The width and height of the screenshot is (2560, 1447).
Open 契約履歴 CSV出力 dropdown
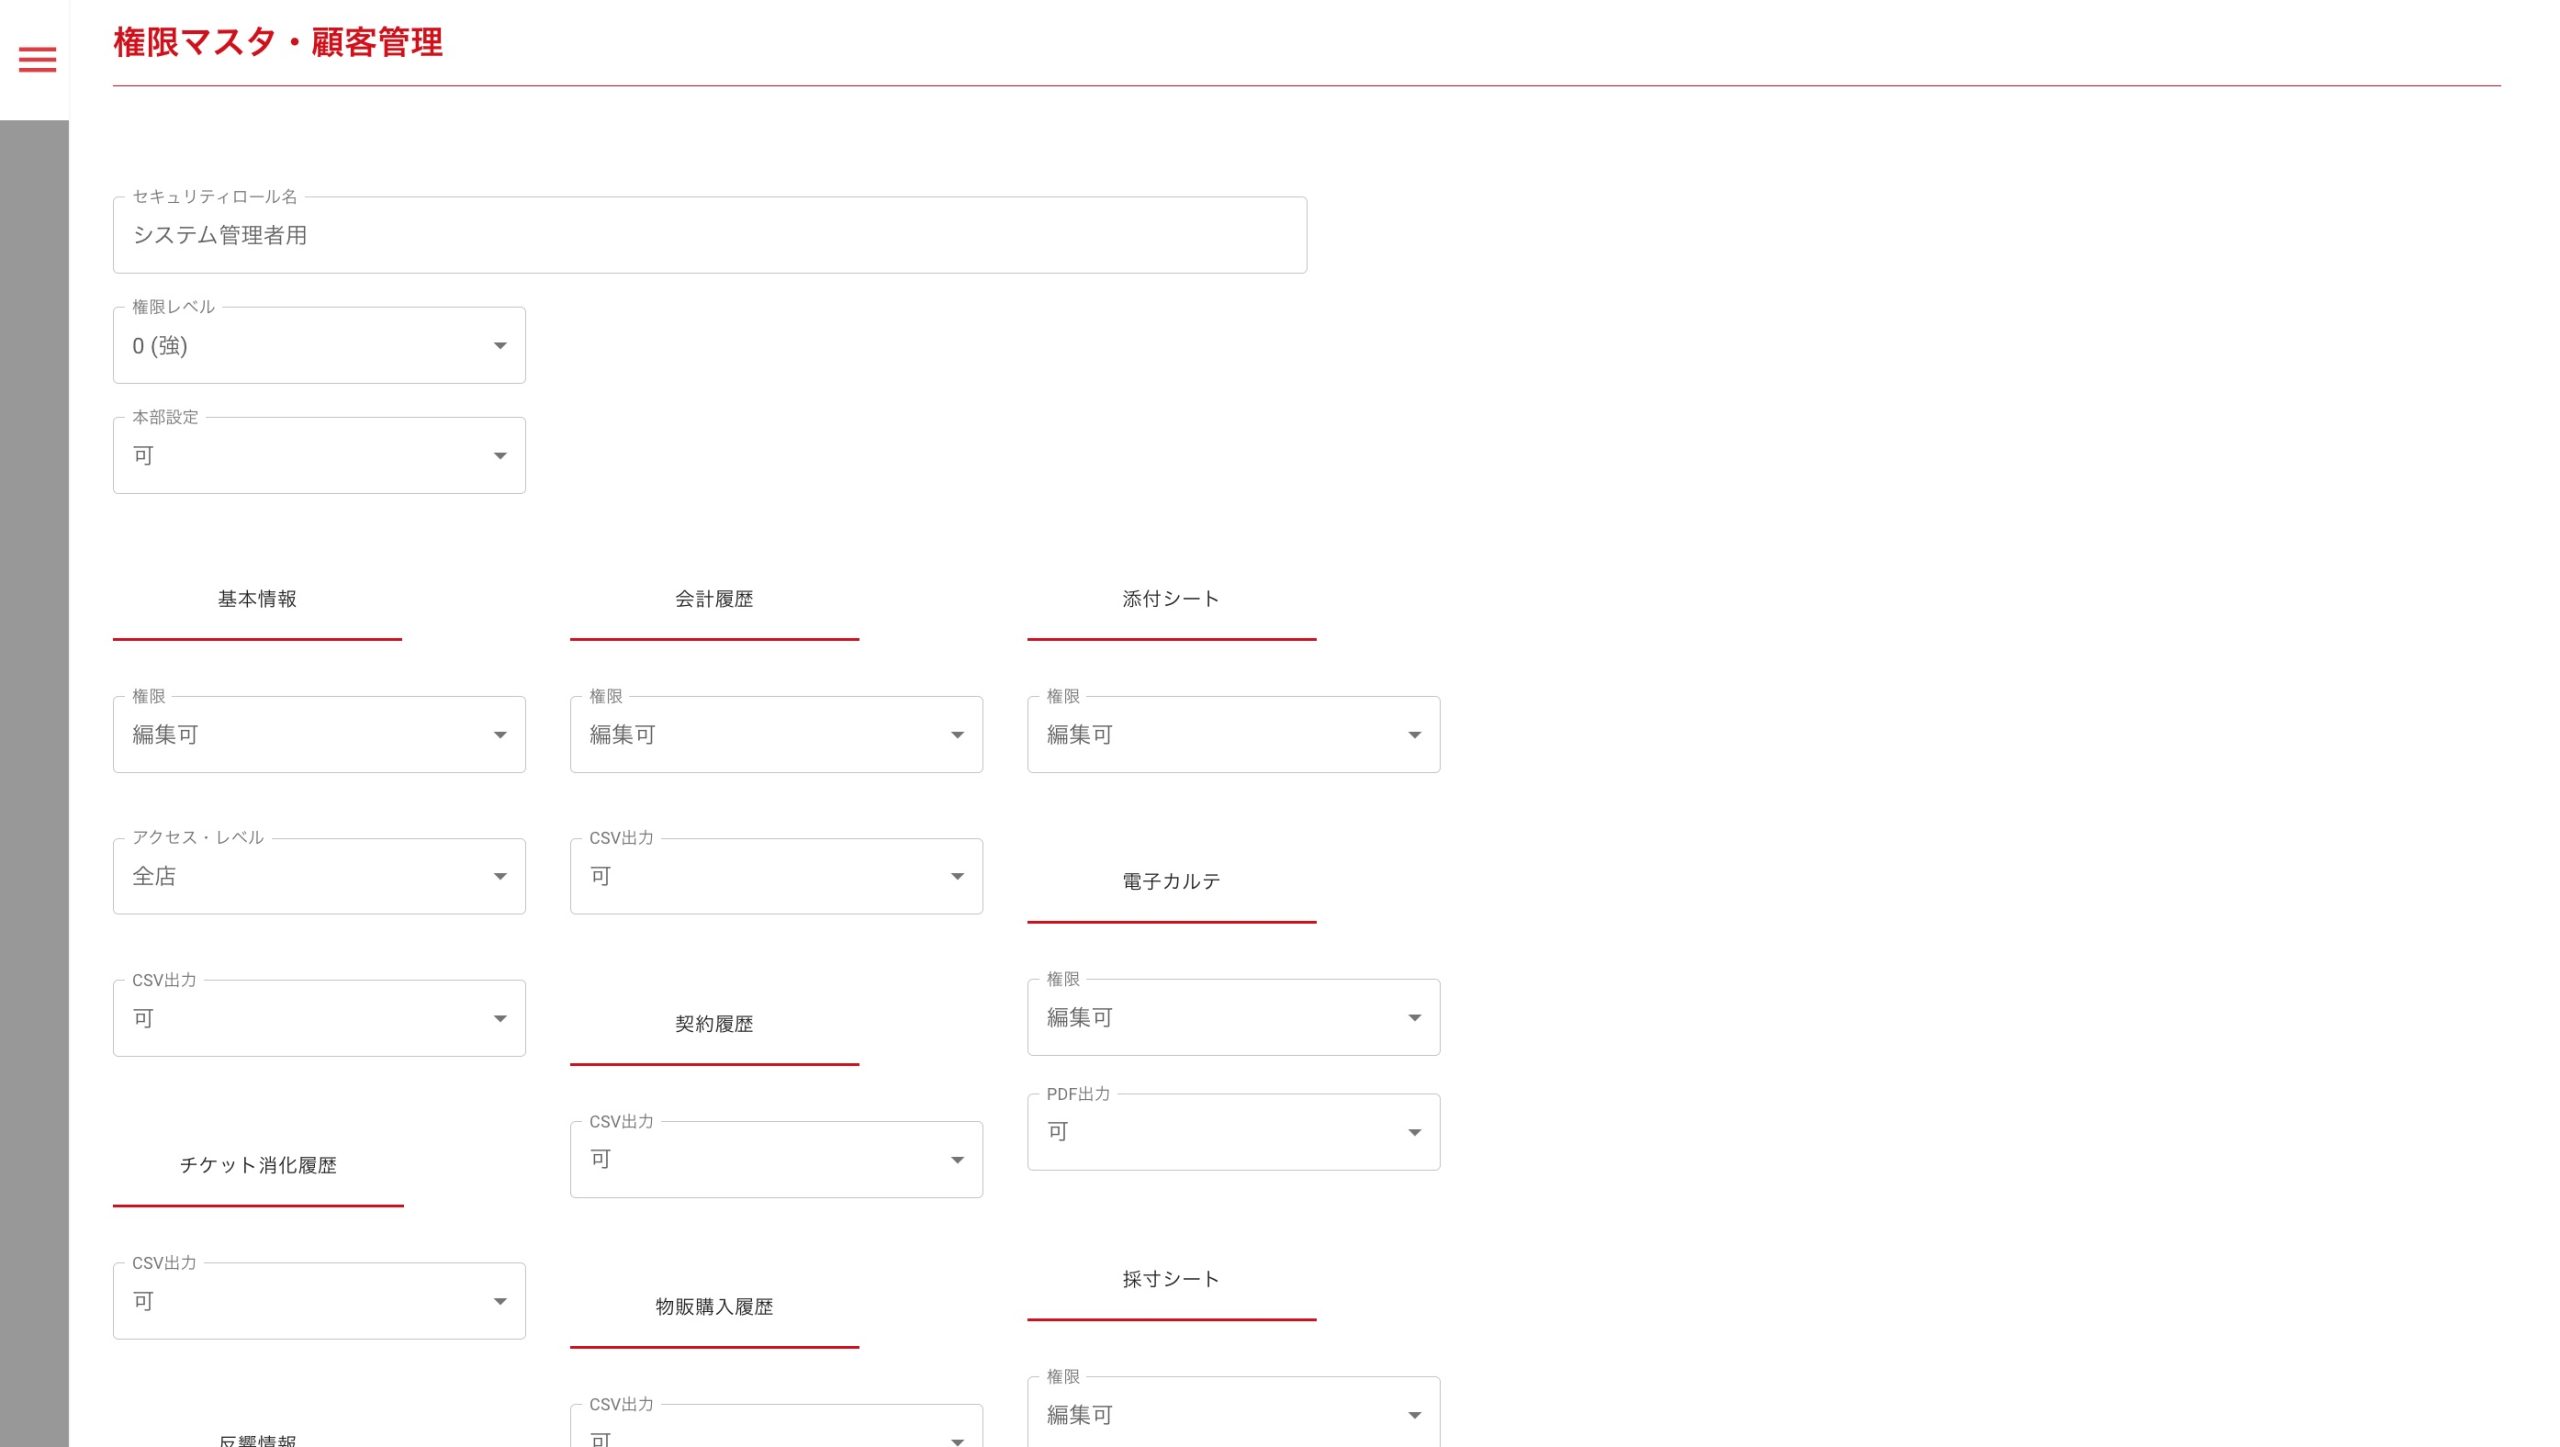(x=776, y=1160)
